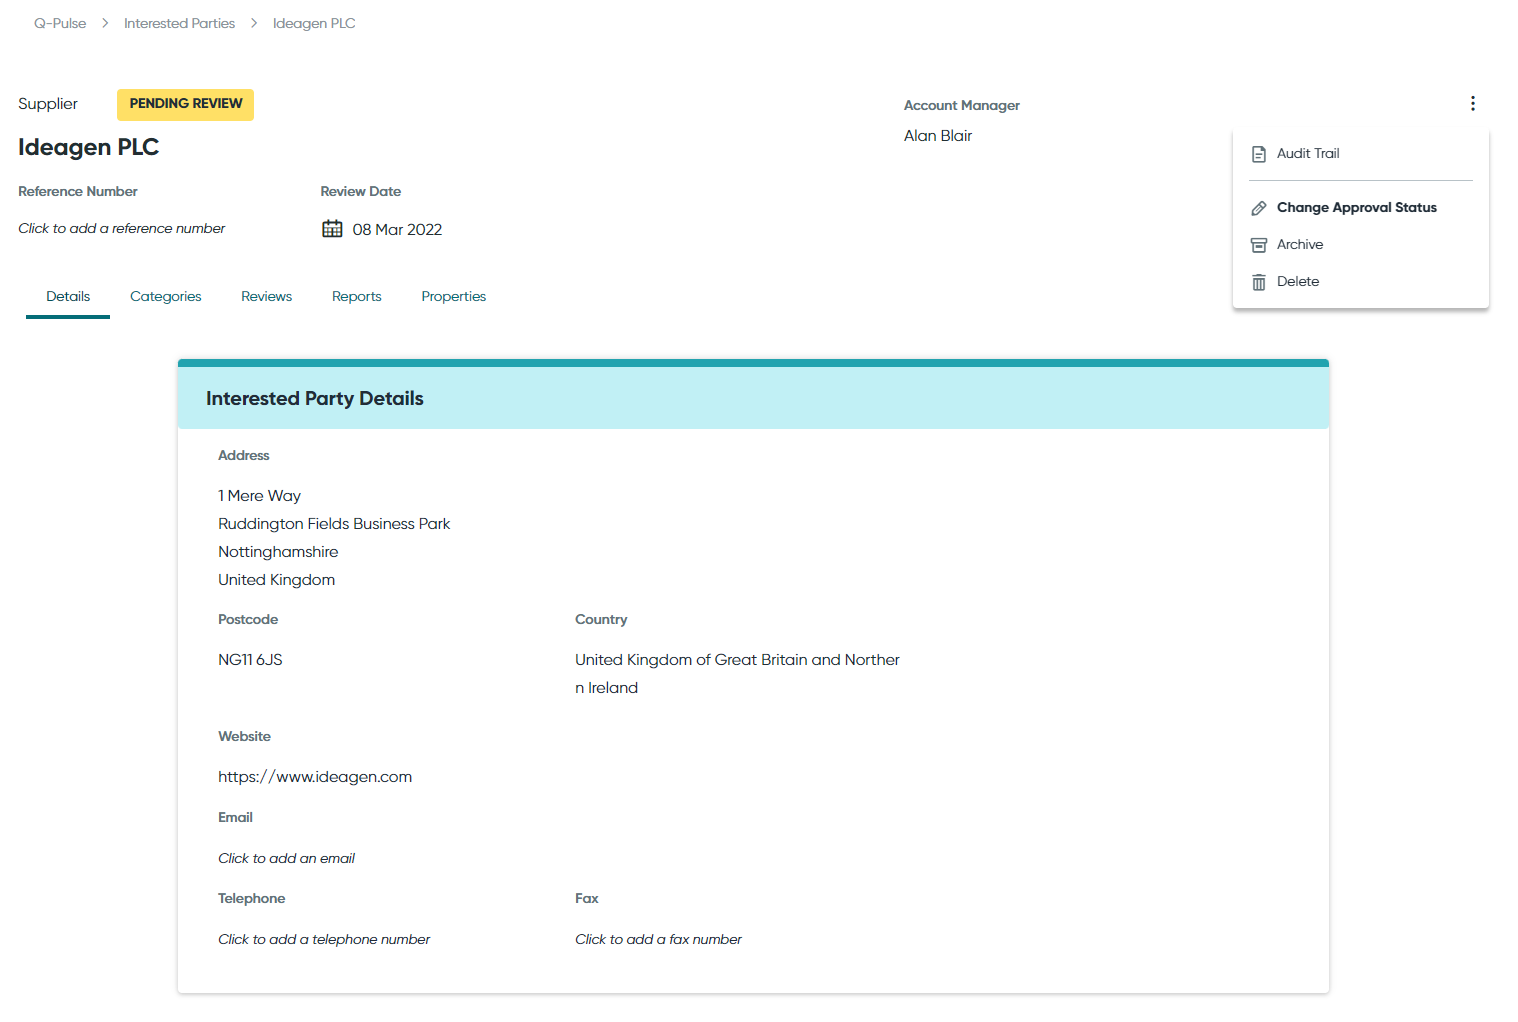Click to add a reference number
Viewport: 1518px width, 1022px height.
pos(122,229)
